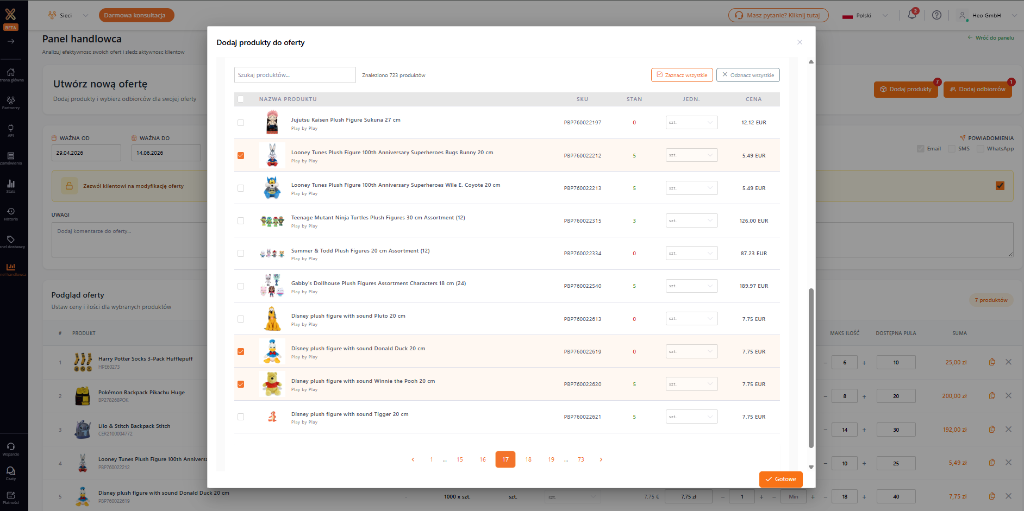
Task: Click scrollbar down arrow in dialog
Action: pyautogui.click(x=812, y=467)
